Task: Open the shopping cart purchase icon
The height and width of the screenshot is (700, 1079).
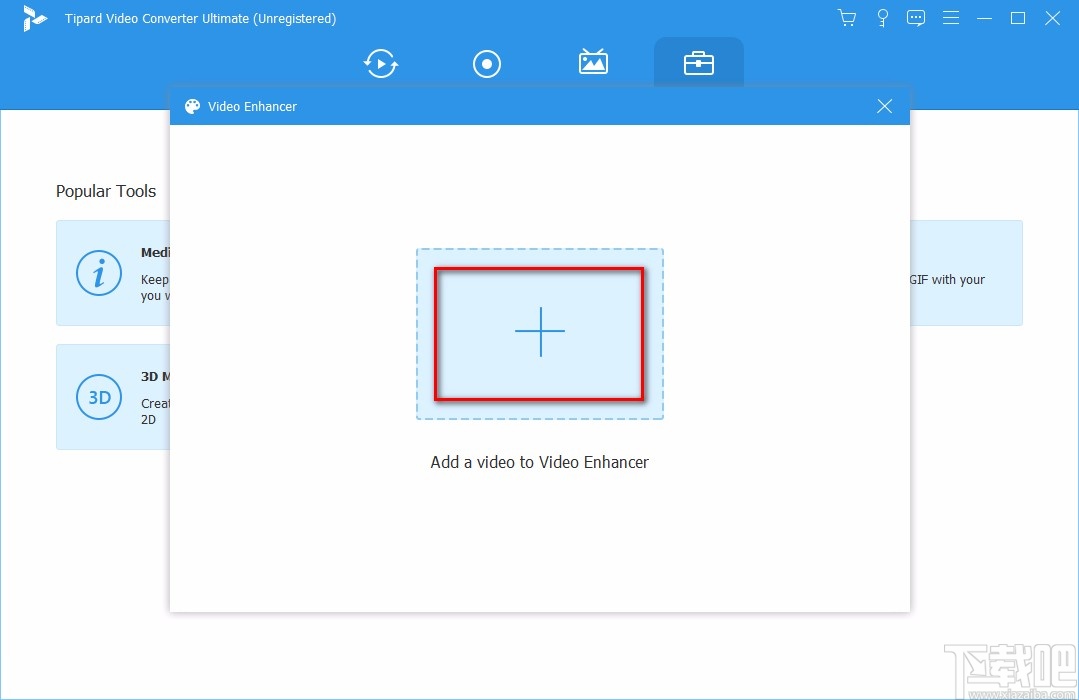Action: click(x=846, y=18)
